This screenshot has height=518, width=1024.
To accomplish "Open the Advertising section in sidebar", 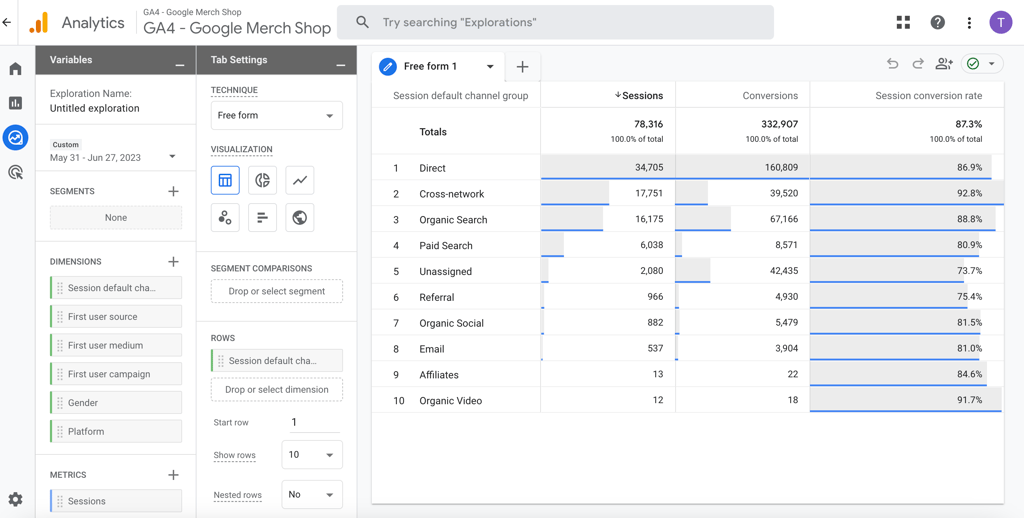I will [15, 172].
